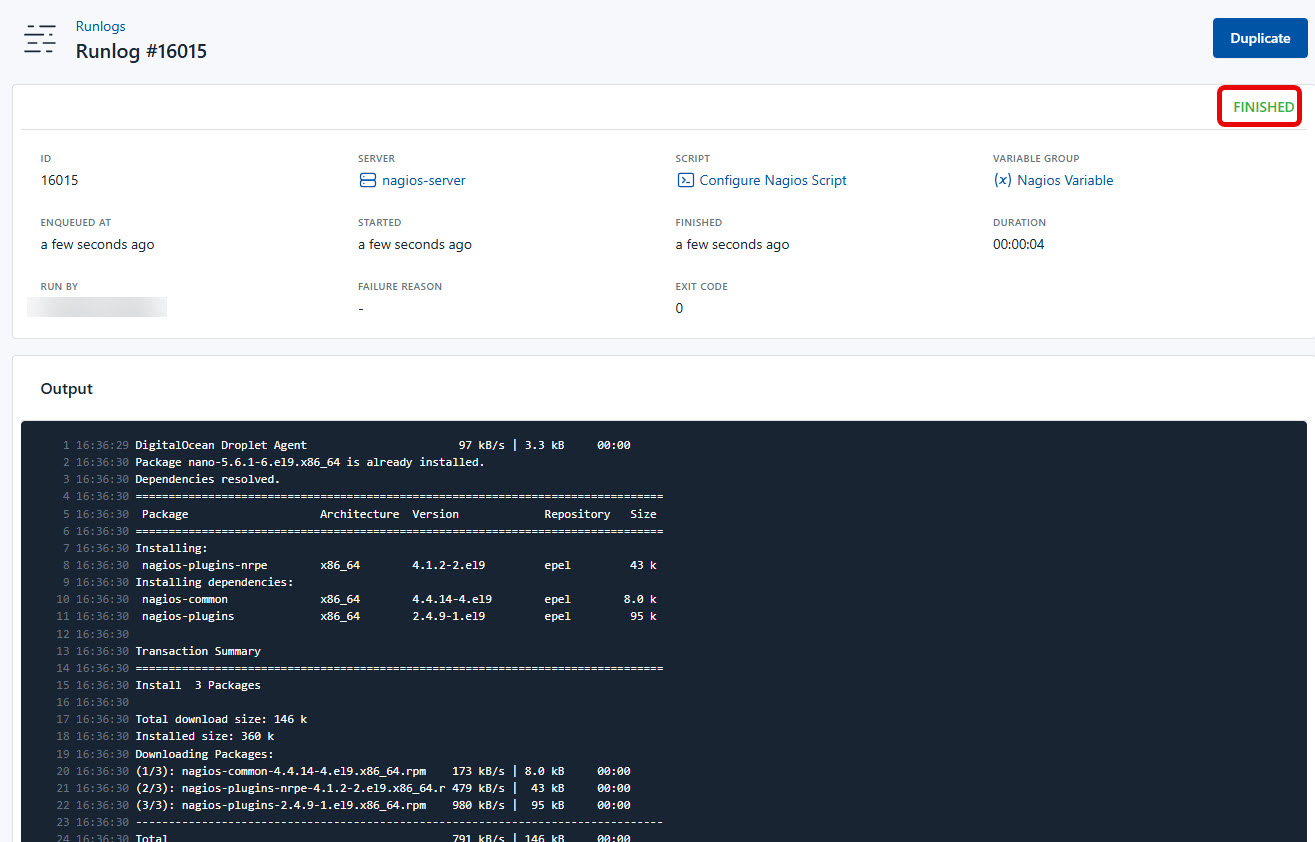Click the Enqueued At timestamp
The image size is (1315, 842).
tap(97, 244)
